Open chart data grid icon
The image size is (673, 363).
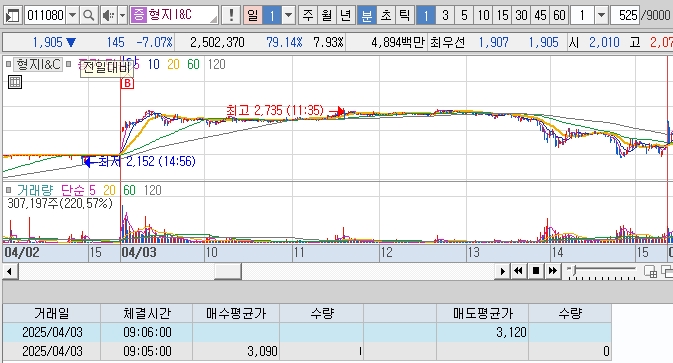coord(15,82)
